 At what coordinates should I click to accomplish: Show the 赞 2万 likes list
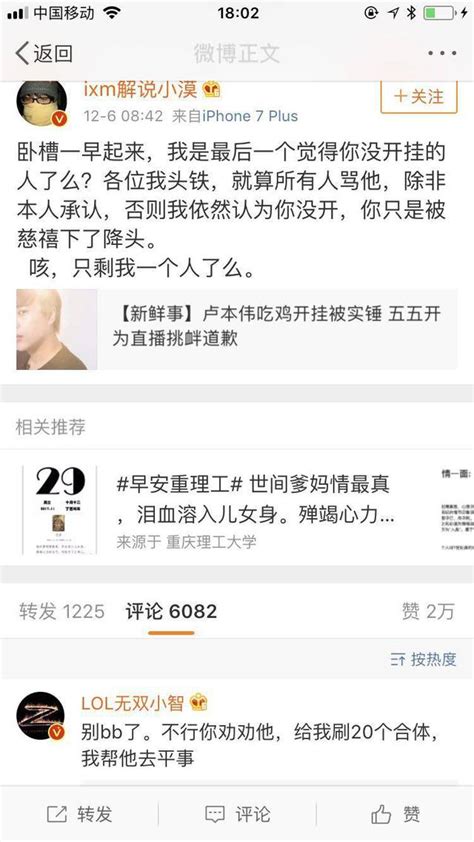point(428,611)
